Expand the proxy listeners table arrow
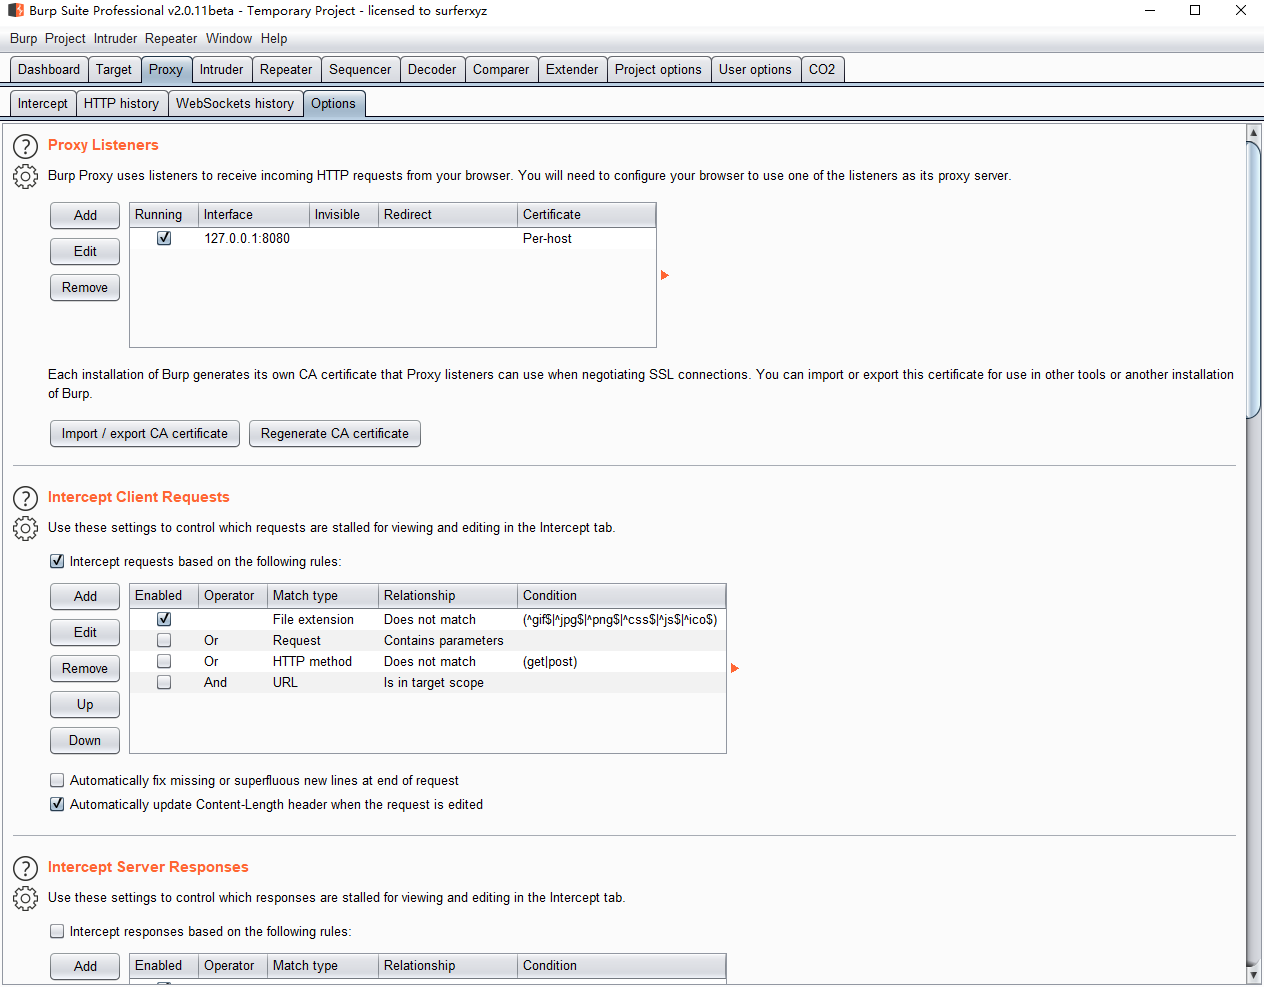This screenshot has width=1264, height=987. [x=665, y=275]
